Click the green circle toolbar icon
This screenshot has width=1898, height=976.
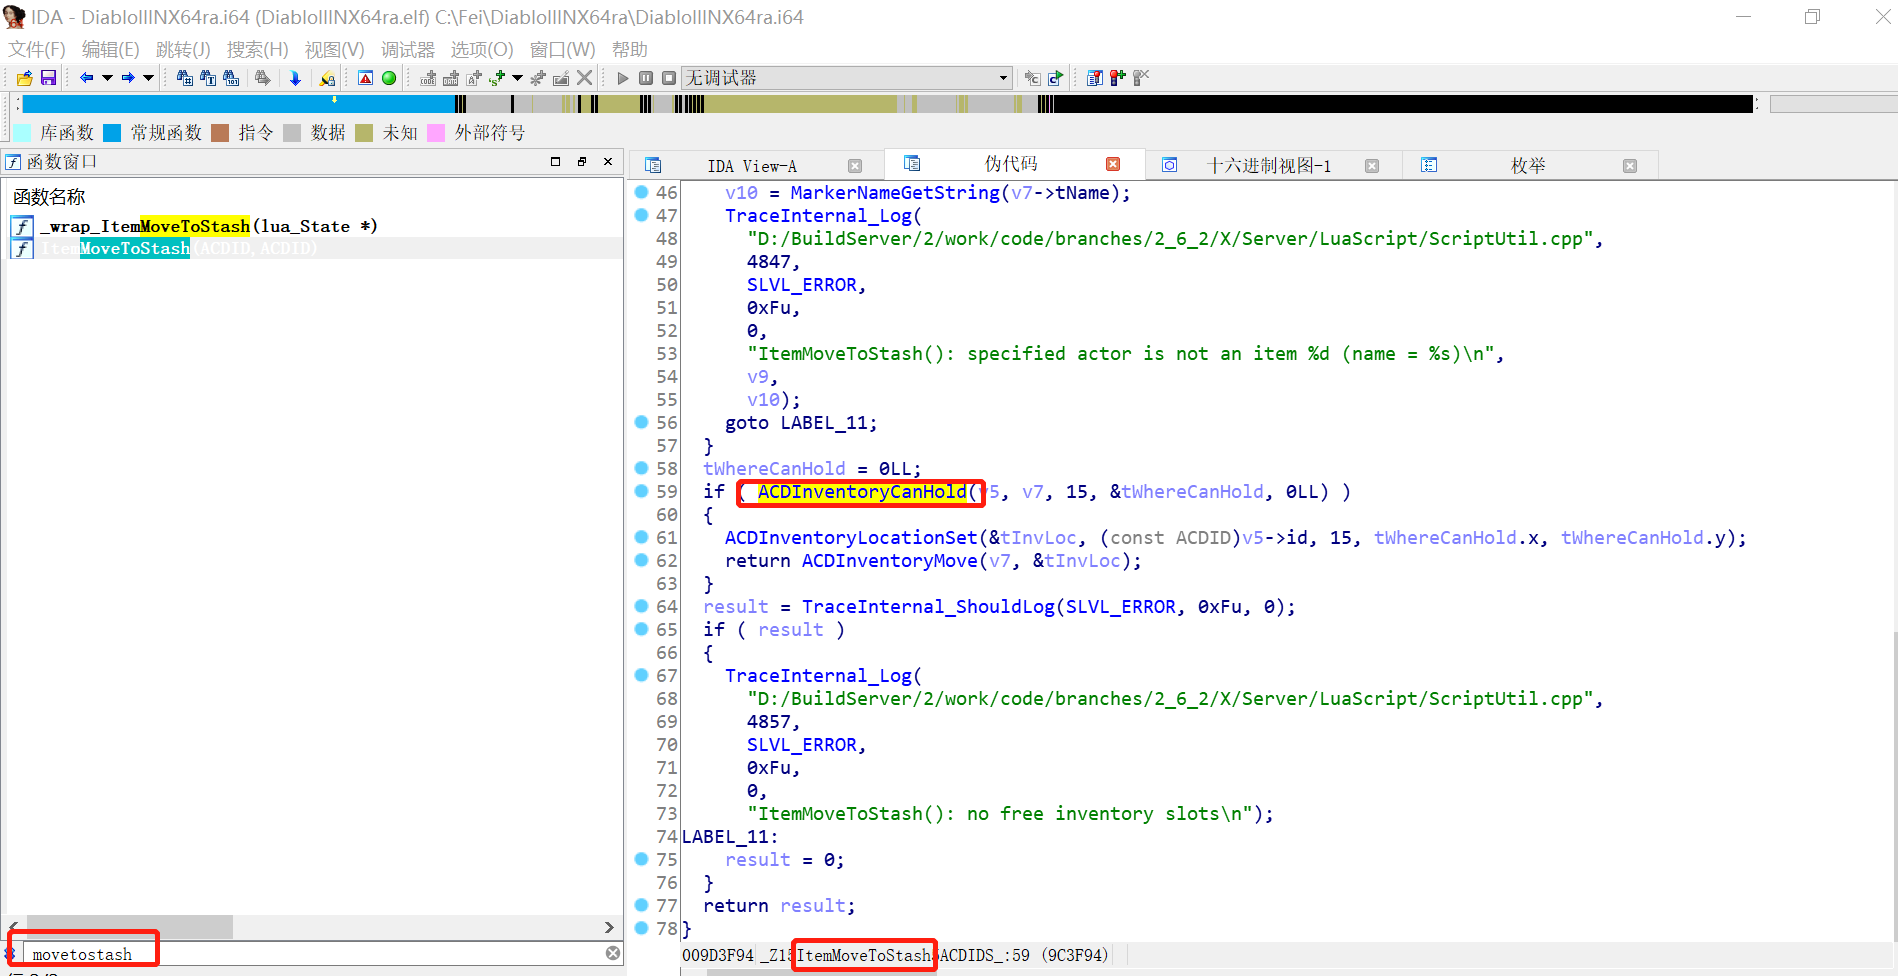pyautogui.click(x=389, y=78)
